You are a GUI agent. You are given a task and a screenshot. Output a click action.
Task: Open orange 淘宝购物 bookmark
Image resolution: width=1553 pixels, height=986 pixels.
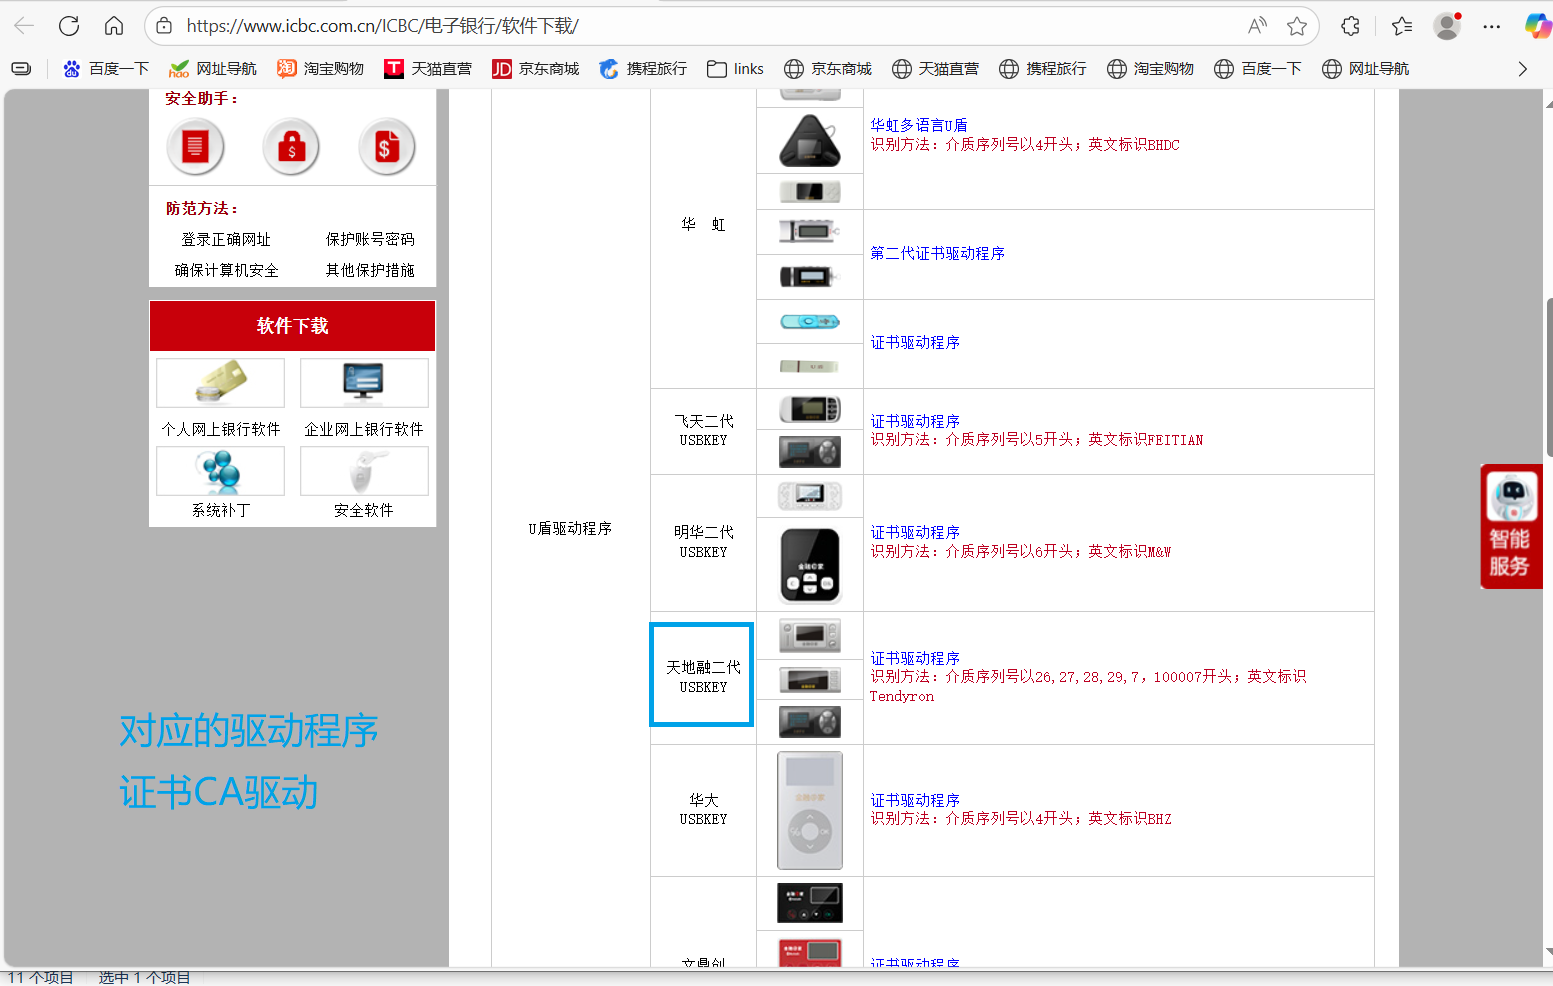[x=320, y=69]
